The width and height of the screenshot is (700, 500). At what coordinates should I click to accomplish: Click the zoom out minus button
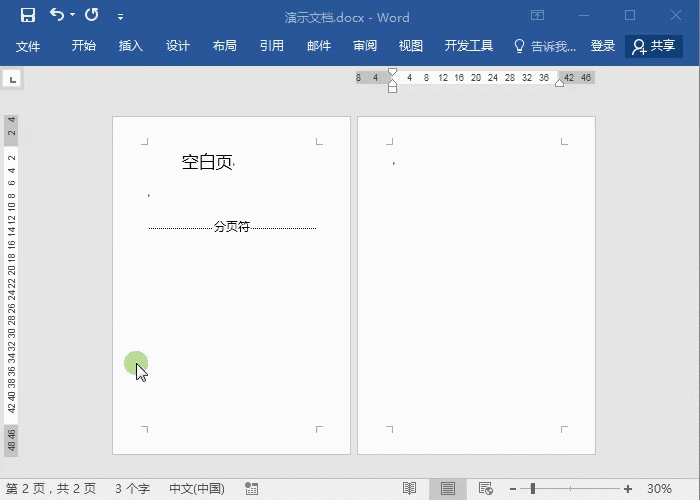pyautogui.click(x=513, y=489)
